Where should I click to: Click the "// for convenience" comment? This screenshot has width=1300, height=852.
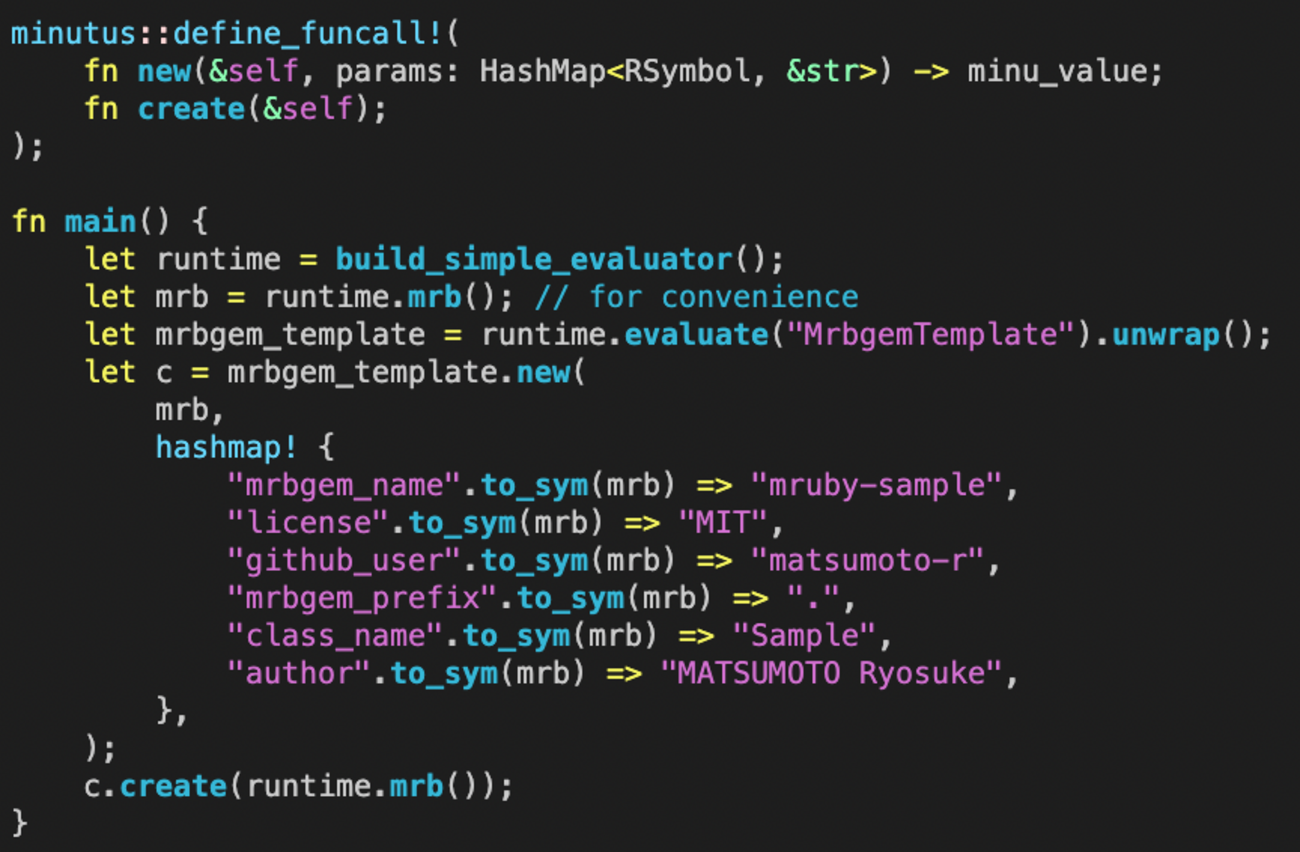click(696, 297)
